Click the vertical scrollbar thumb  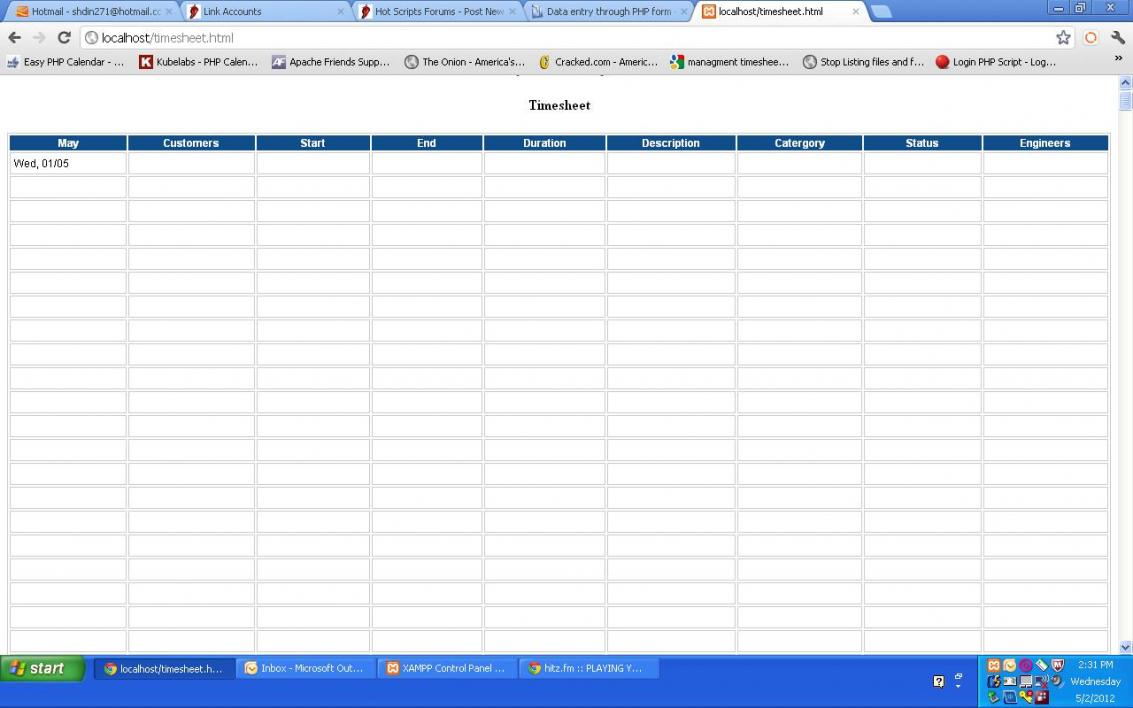coord(1125,100)
